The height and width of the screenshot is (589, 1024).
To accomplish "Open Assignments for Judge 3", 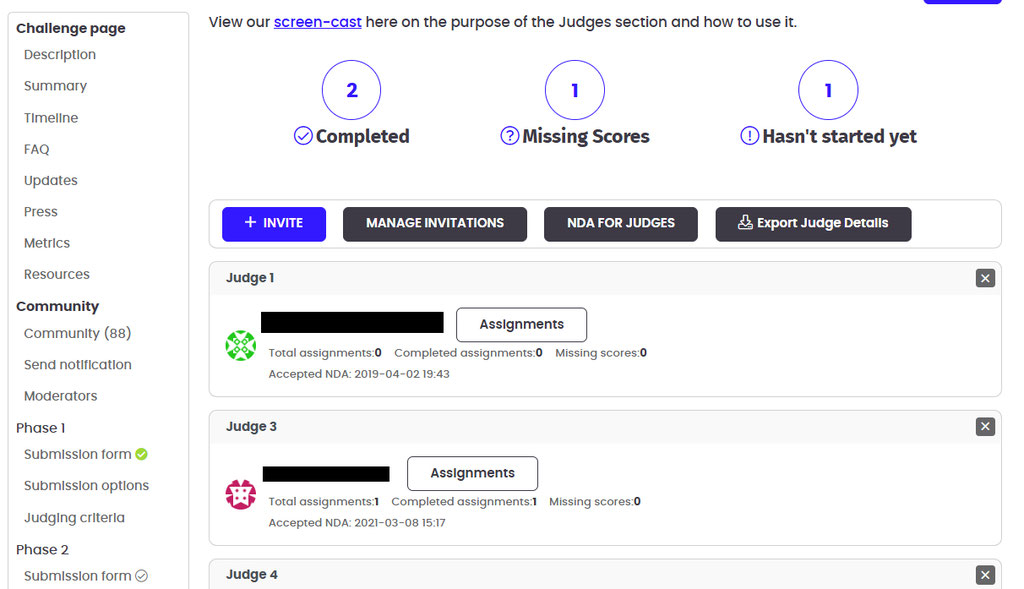I will point(472,473).
